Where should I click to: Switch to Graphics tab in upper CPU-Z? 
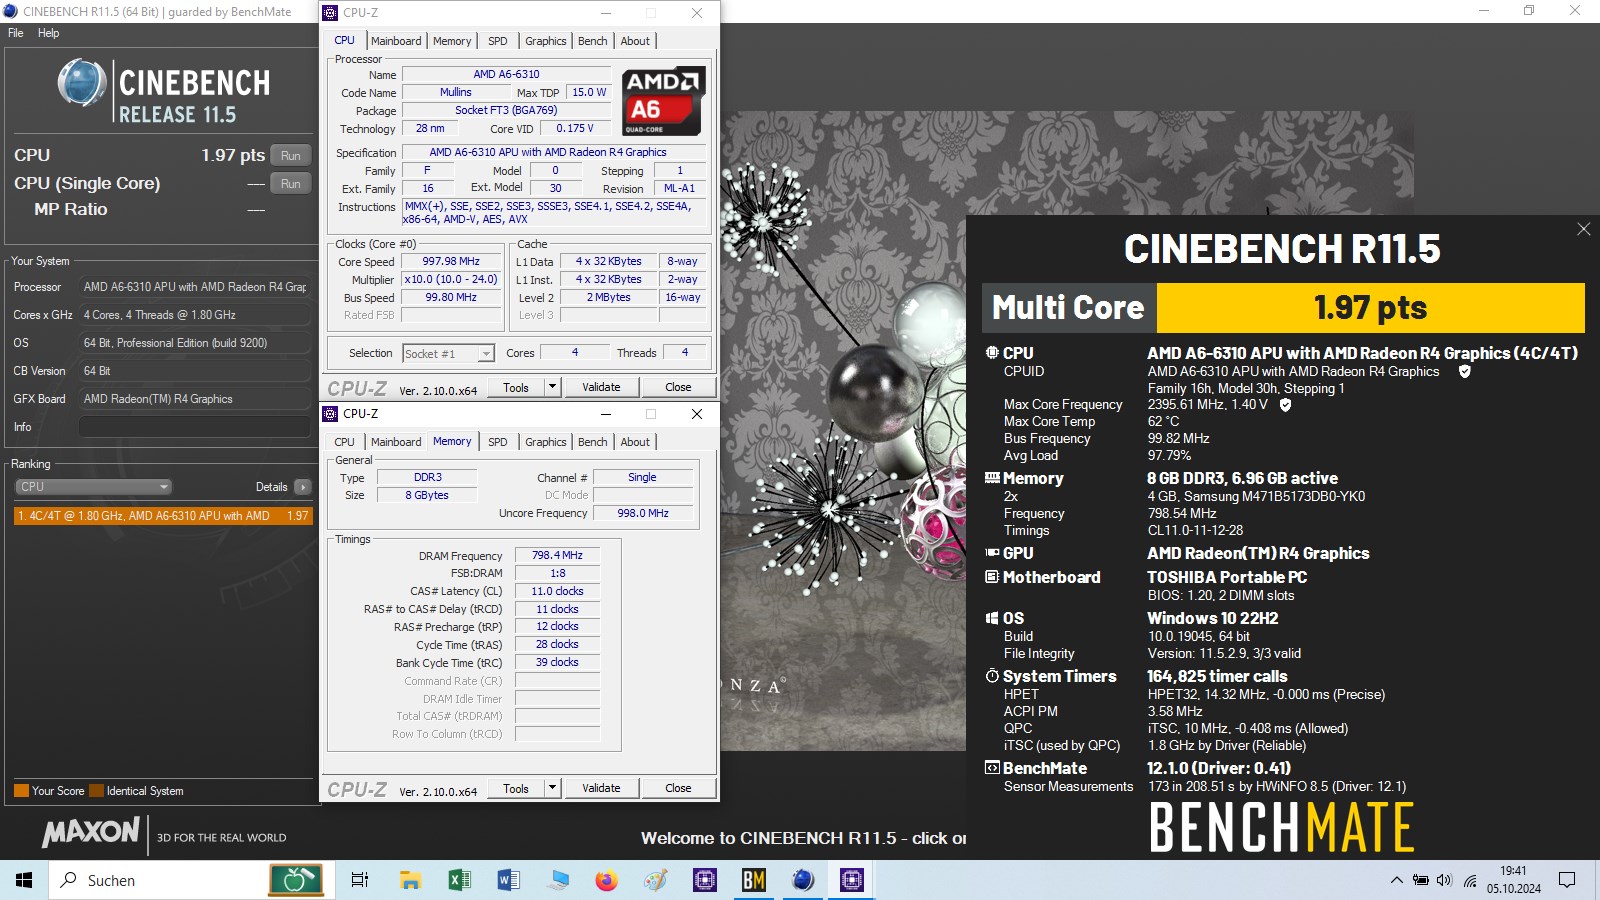(546, 41)
